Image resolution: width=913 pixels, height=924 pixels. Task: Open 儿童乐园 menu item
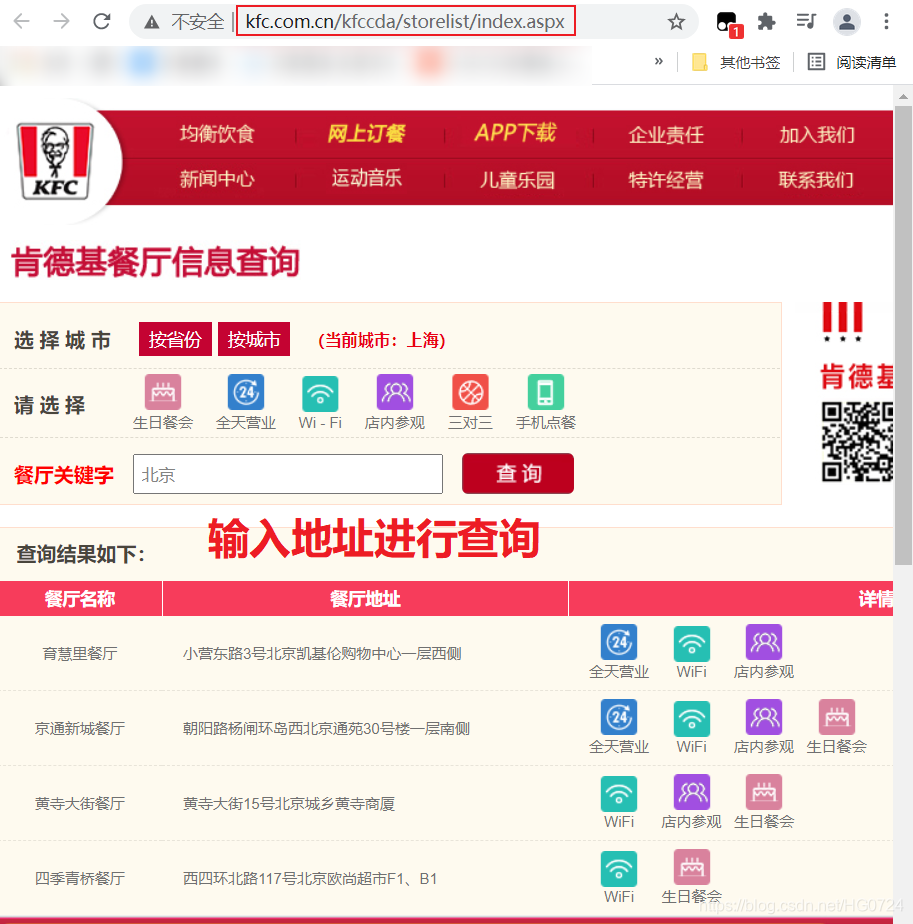[517, 180]
